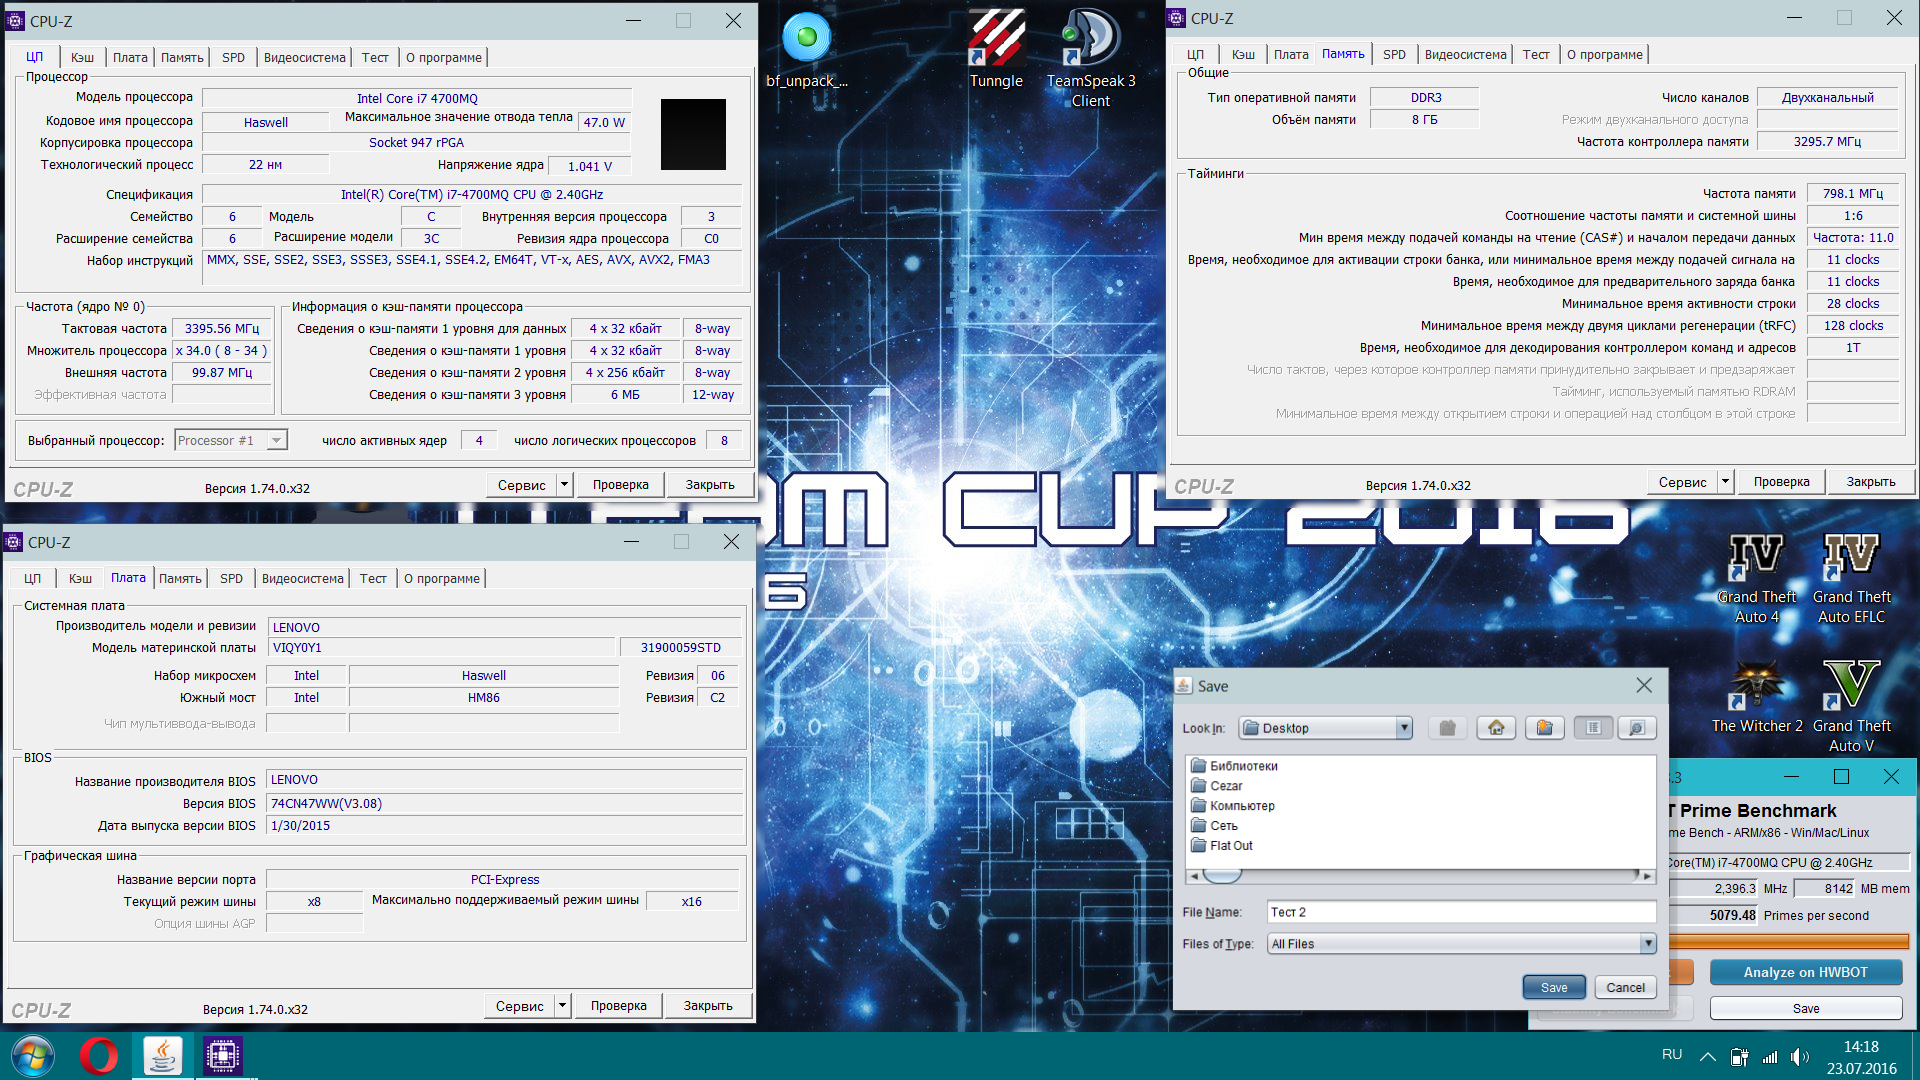Switch RU input language indicator

click(1672, 1055)
